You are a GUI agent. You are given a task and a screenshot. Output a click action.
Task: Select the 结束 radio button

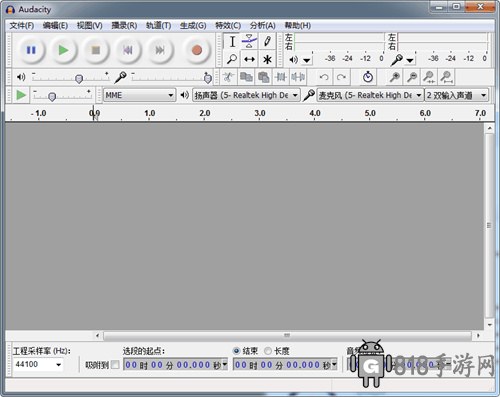tap(236, 351)
